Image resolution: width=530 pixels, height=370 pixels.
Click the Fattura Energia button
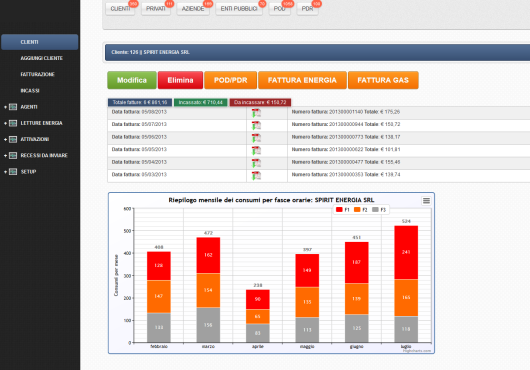click(x=302, y=80)
